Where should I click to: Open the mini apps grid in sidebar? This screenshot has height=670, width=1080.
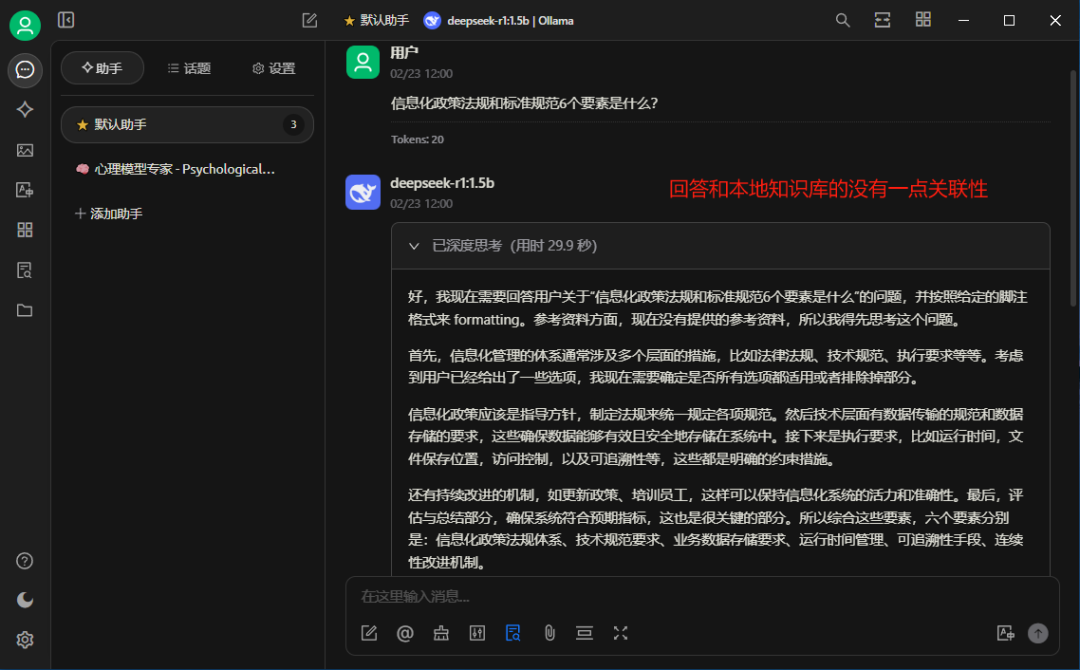(x=25, y=230)
